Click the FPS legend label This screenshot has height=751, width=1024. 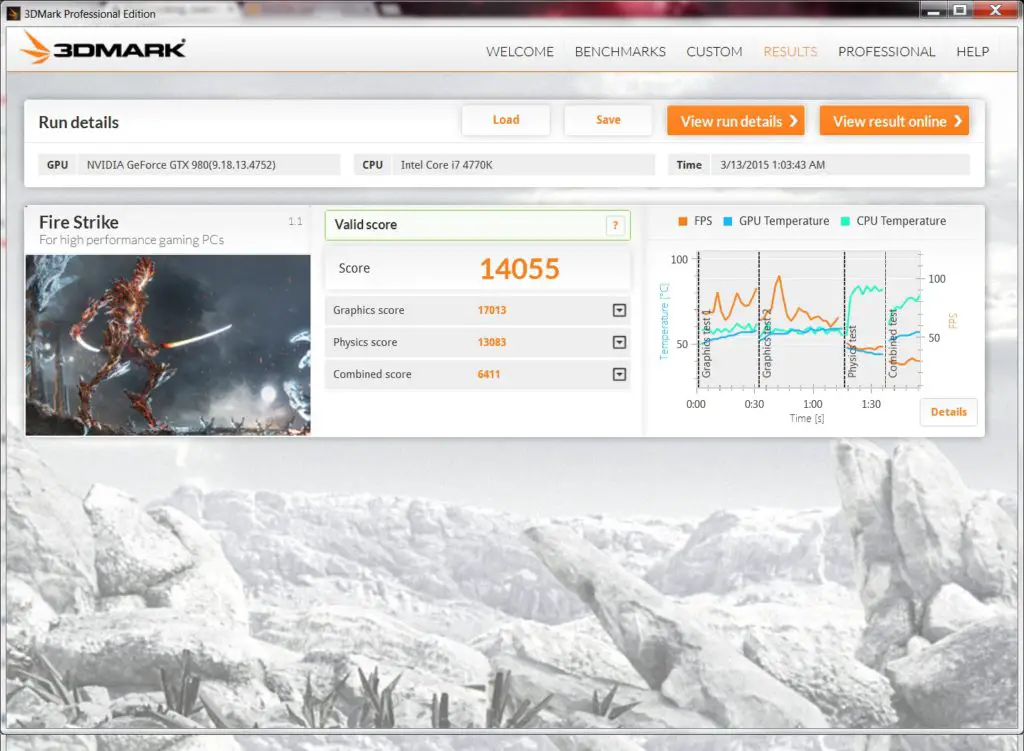pyautogui.click(x=703, y=221)
